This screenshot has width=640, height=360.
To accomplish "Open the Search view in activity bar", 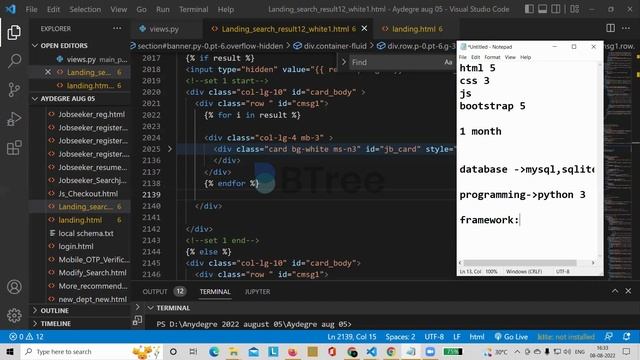I will click(x=14, y=61).
